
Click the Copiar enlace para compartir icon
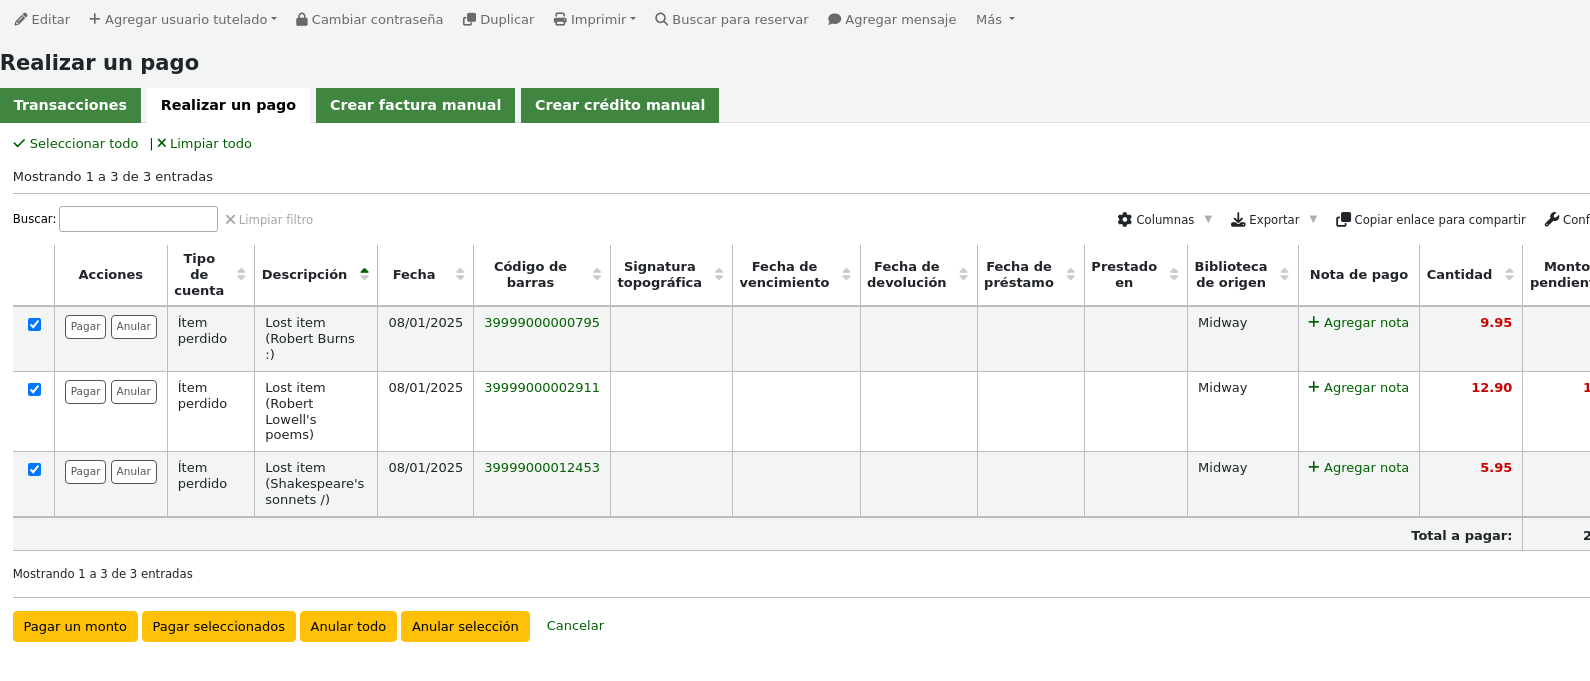point(1343,219)
